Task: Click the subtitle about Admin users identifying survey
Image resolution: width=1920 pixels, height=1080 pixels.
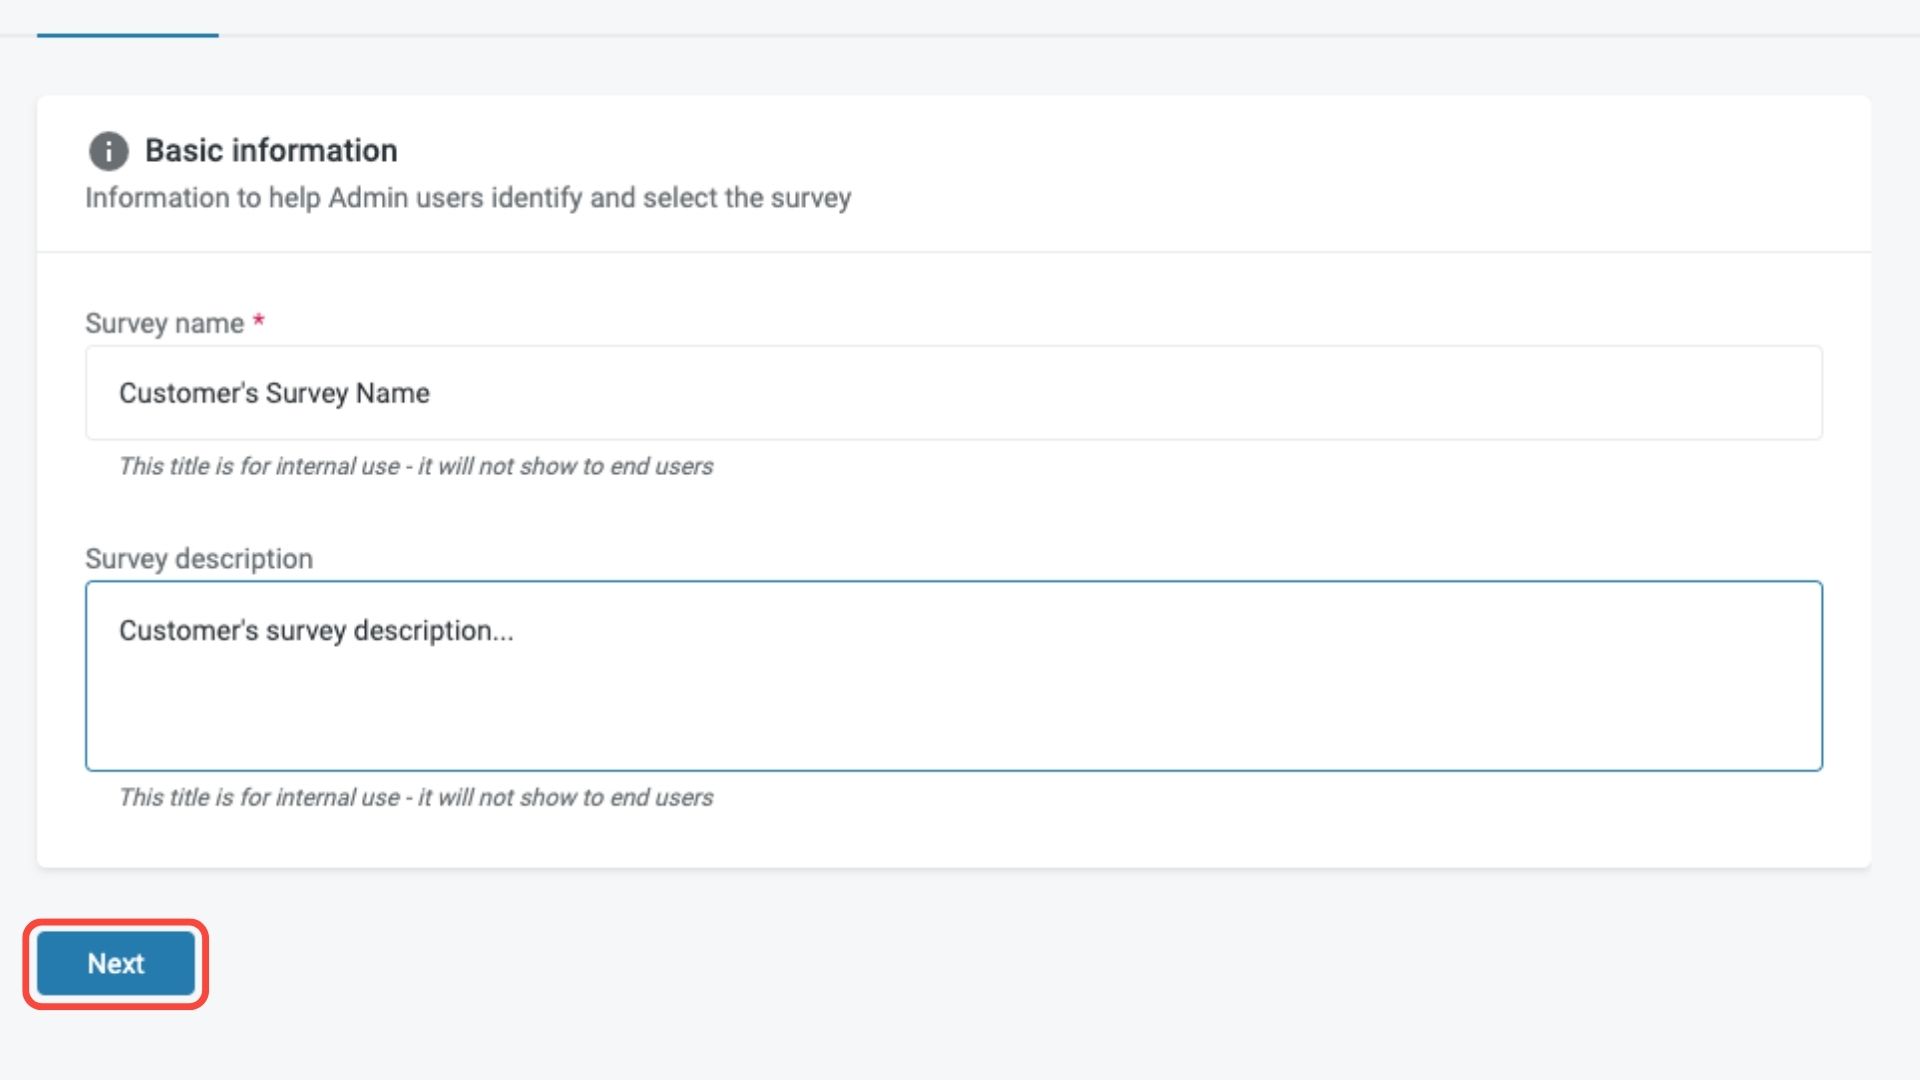Action: point(467,197)
